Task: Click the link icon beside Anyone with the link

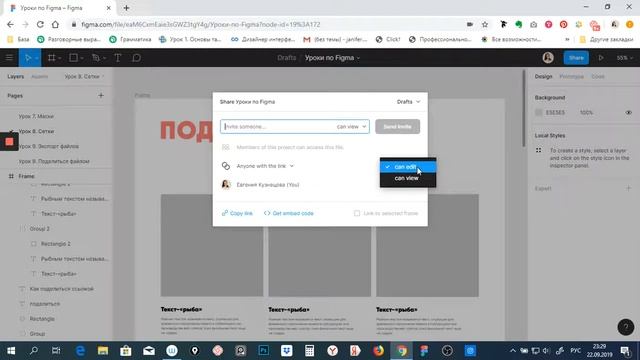Action: tap(226, 166)
